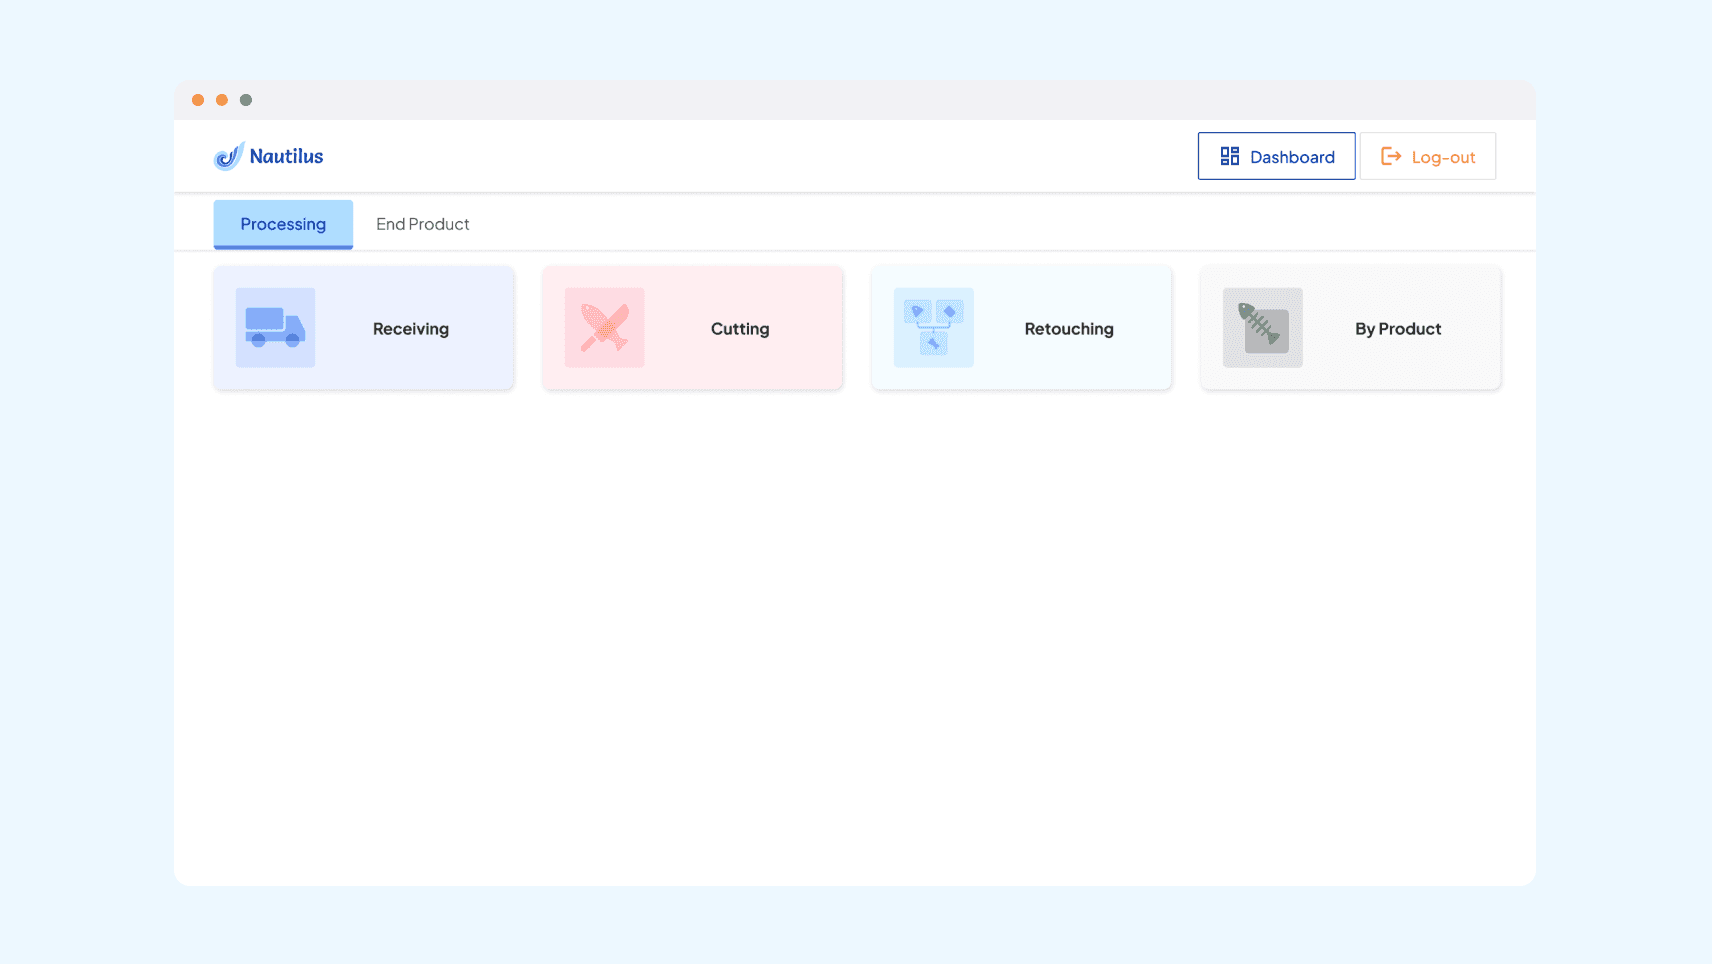1712x964 pixels.
Task: Open the End Product tab
Action: pos(423,224)
